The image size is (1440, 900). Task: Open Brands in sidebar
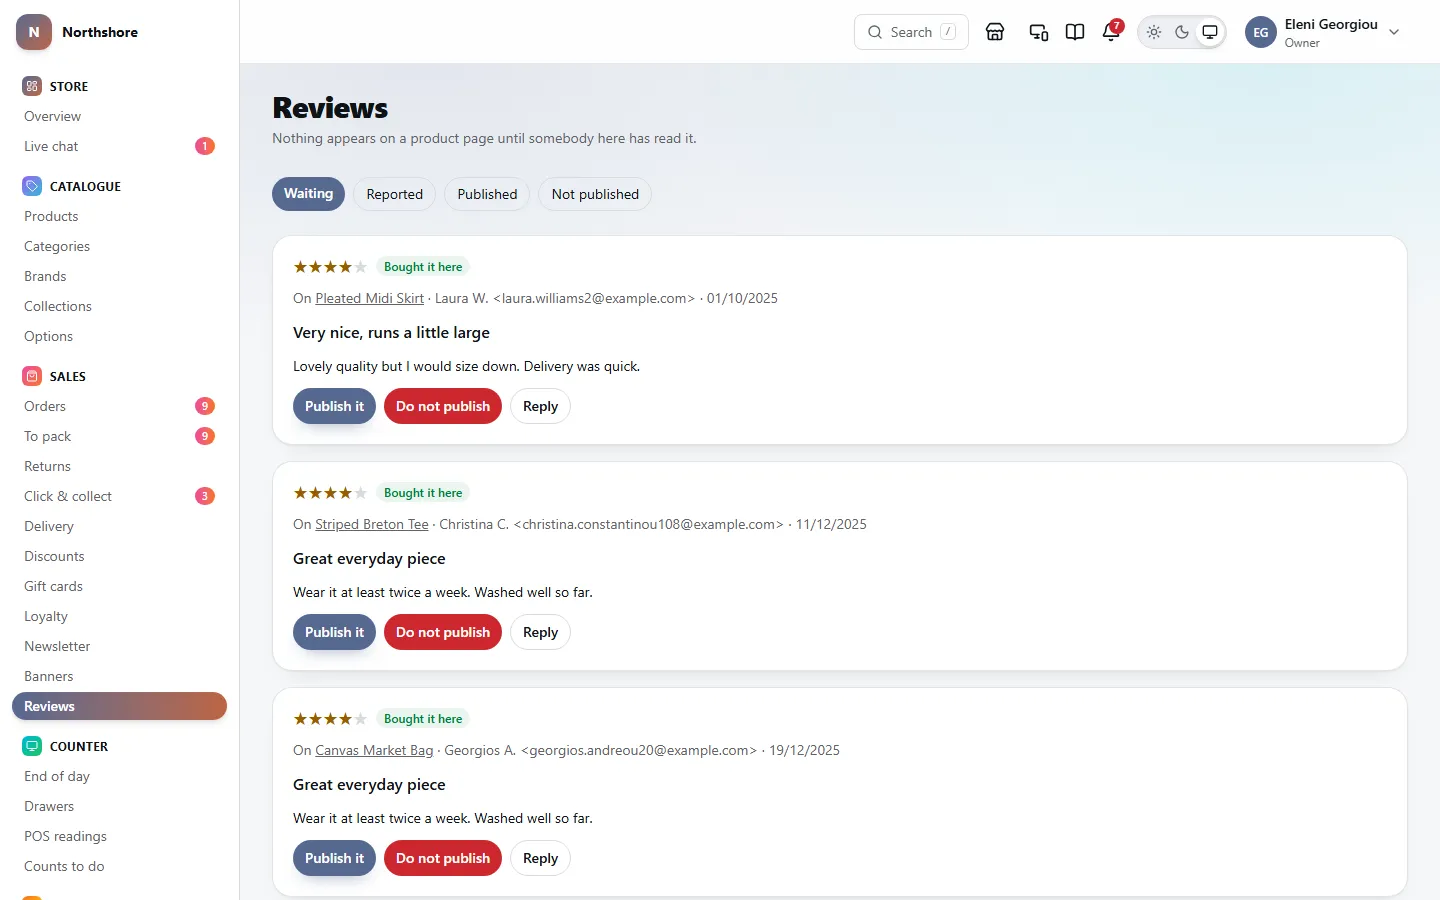[x=119, y=276]
